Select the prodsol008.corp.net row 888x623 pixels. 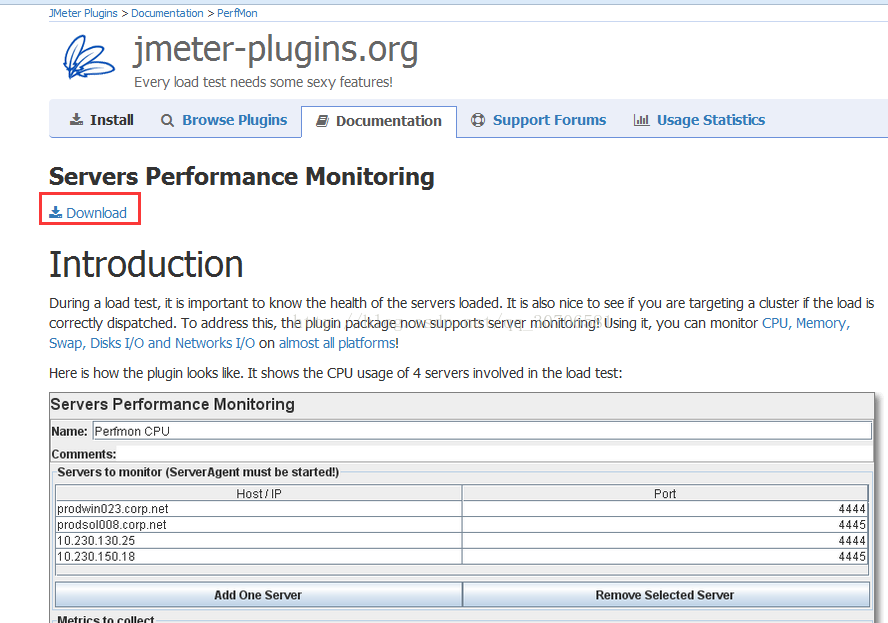pos(462,524)
